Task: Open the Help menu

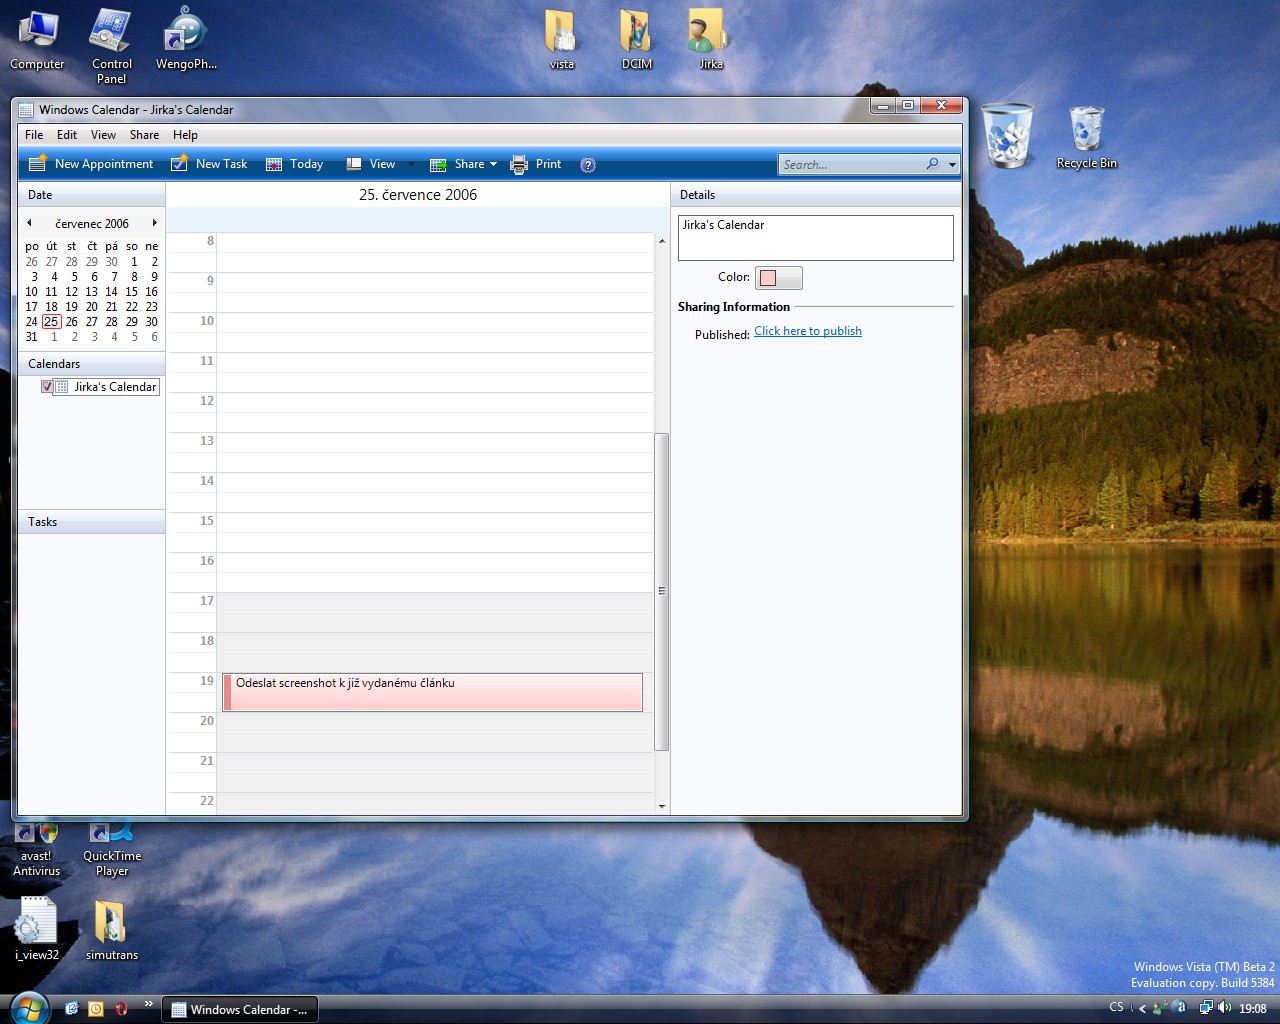Action: click(185, 135)
